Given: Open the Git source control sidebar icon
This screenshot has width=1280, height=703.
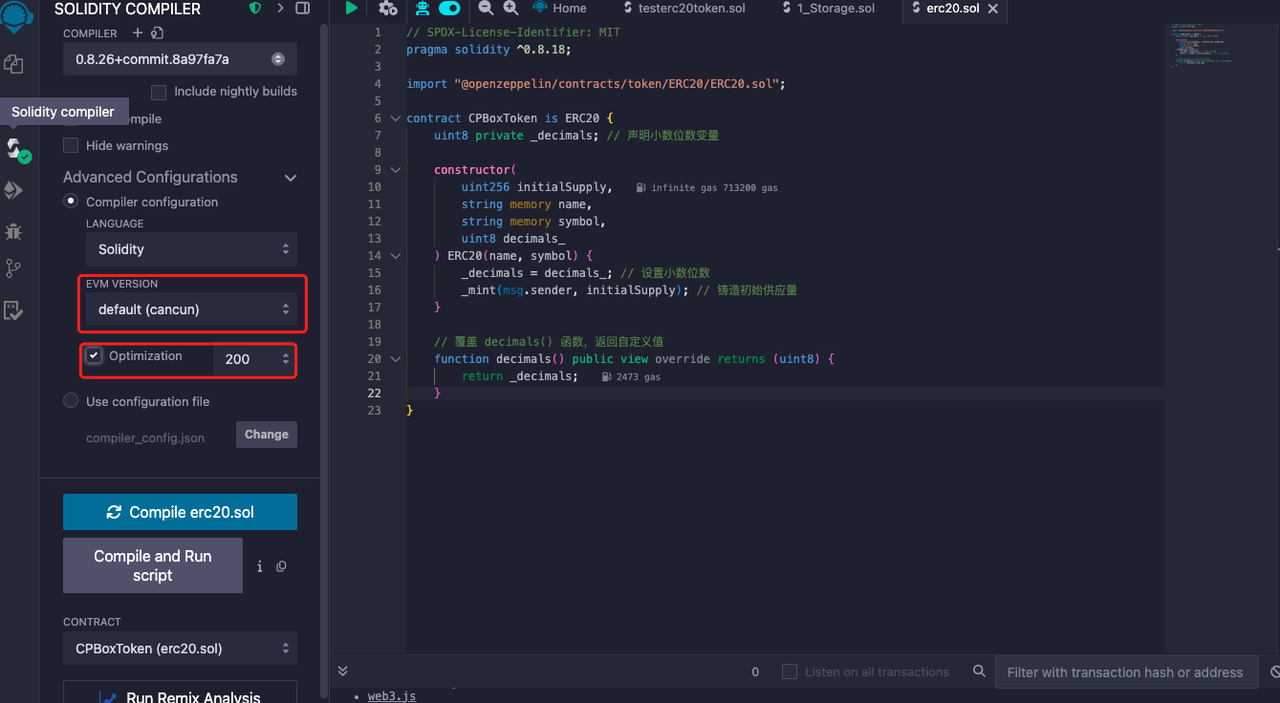Looking at the screenshot, I should [x=14, y=269].
